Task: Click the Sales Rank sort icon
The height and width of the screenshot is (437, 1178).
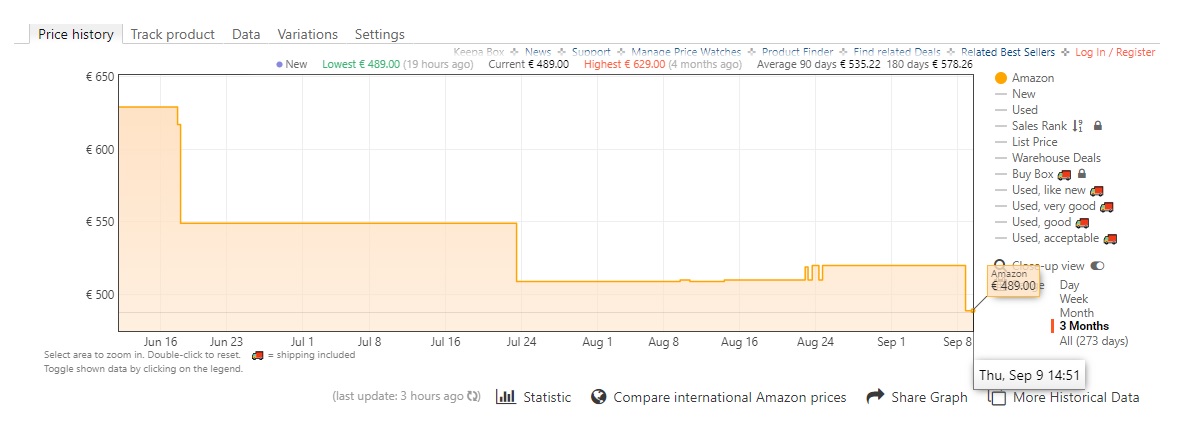Action: pyautogui.click(x=1078, y=126)
